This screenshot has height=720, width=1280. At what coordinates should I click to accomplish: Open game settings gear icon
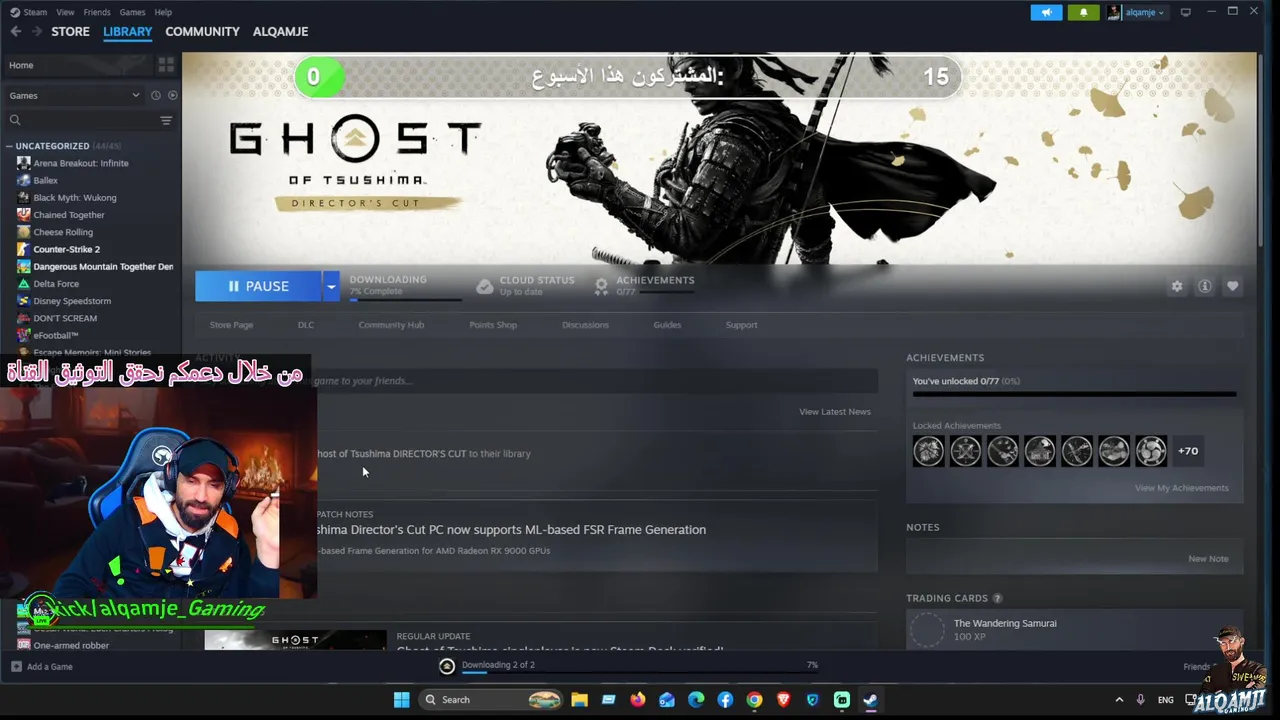coord(1177,286)
